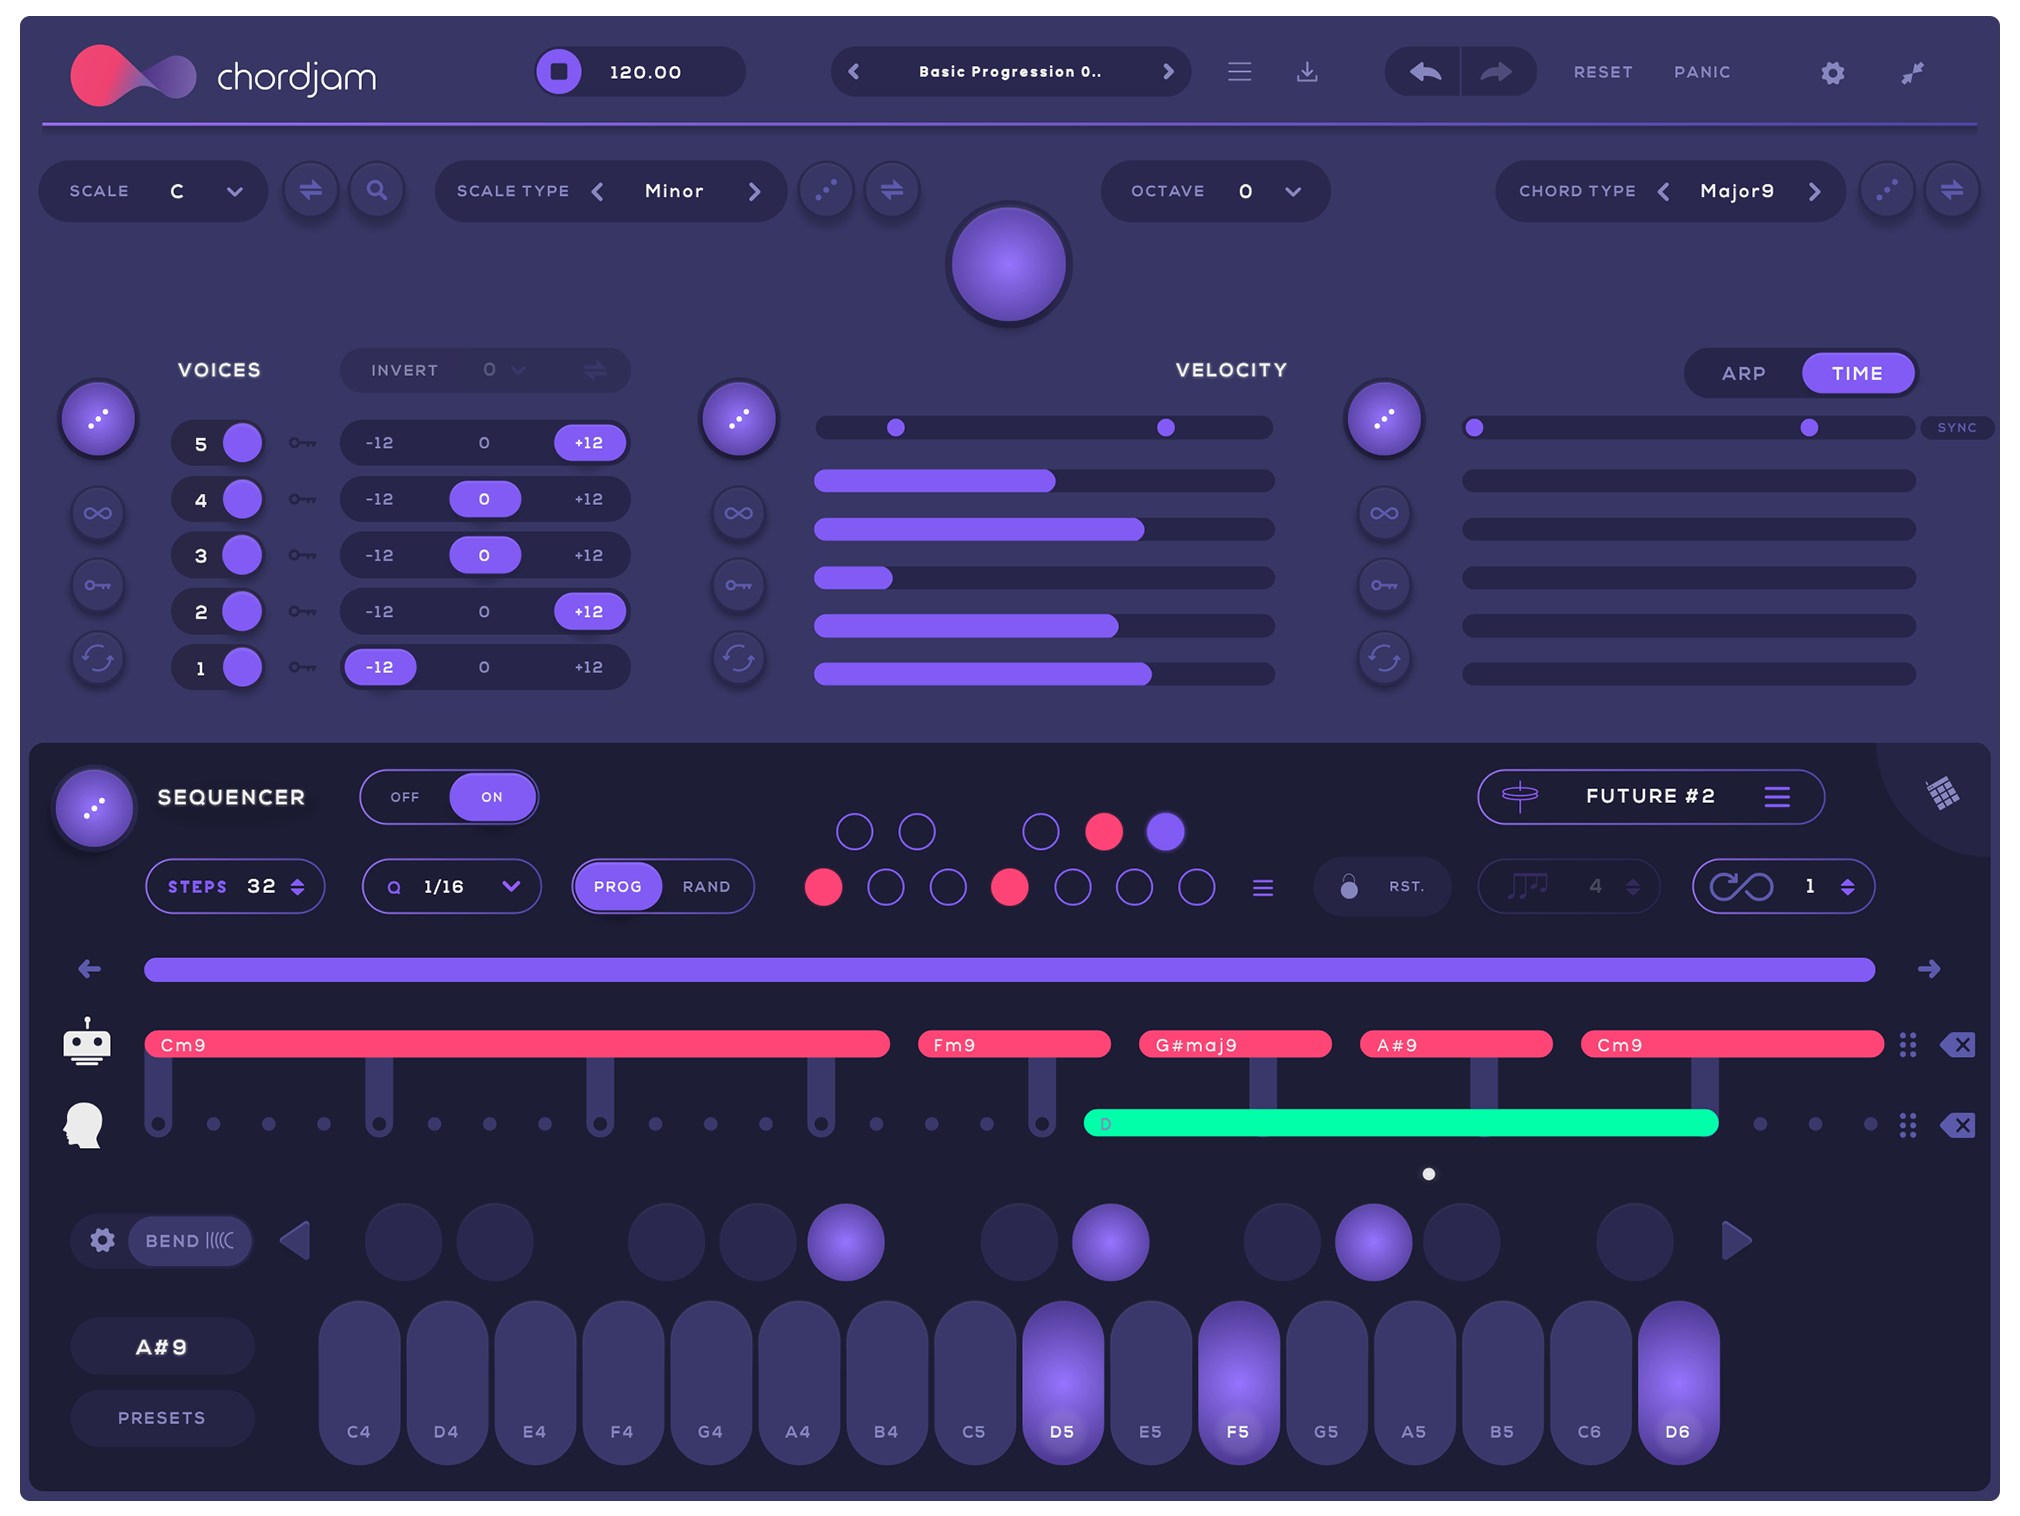Switch from TIME to ARP mode

(x=1743, y=373)
